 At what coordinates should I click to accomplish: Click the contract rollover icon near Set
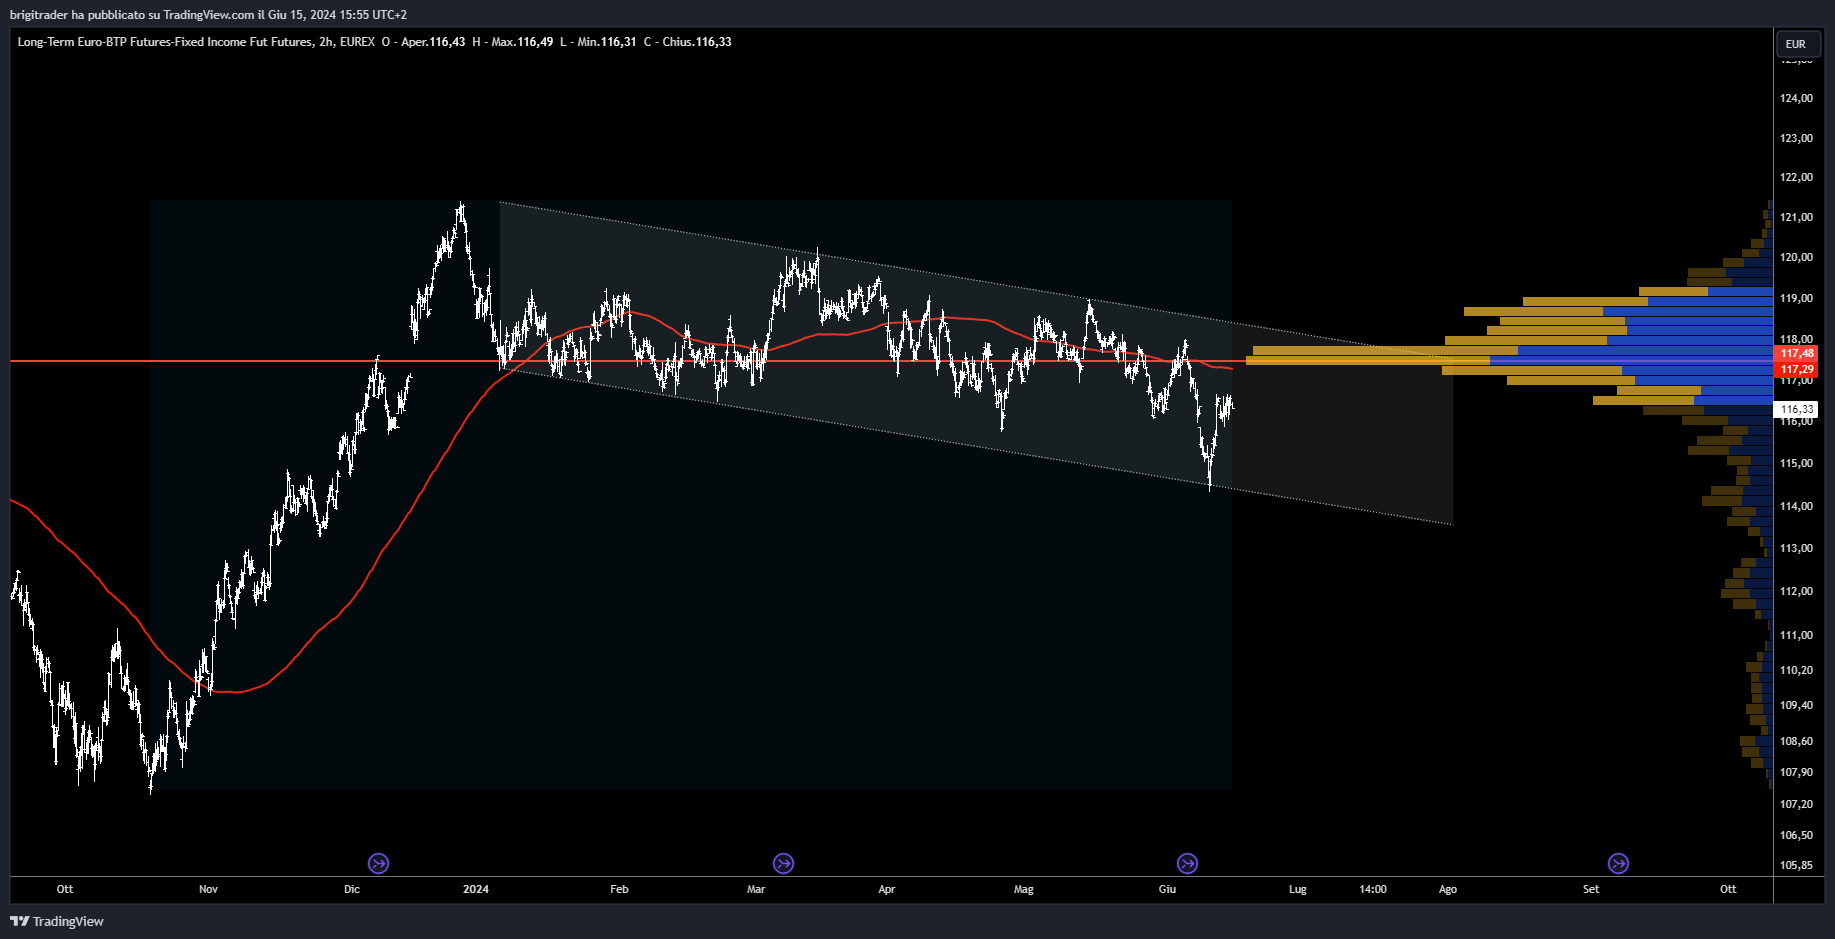[1618, 863]
